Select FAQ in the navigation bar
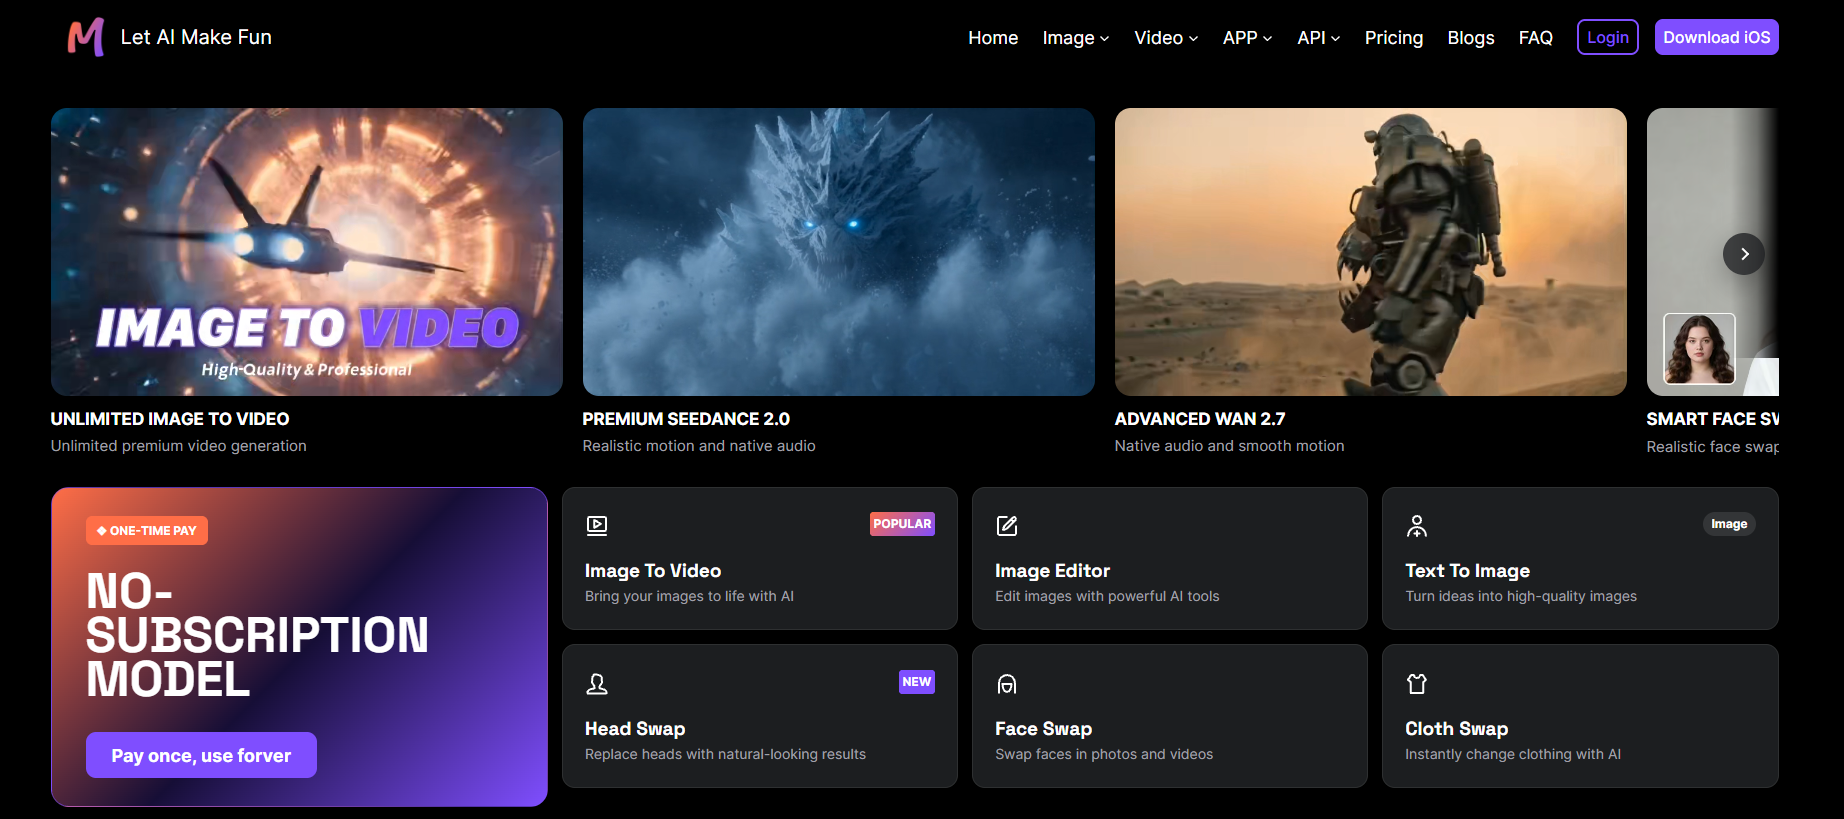Viewport: 1844px width, 819px height. (x=1536, y=38)
